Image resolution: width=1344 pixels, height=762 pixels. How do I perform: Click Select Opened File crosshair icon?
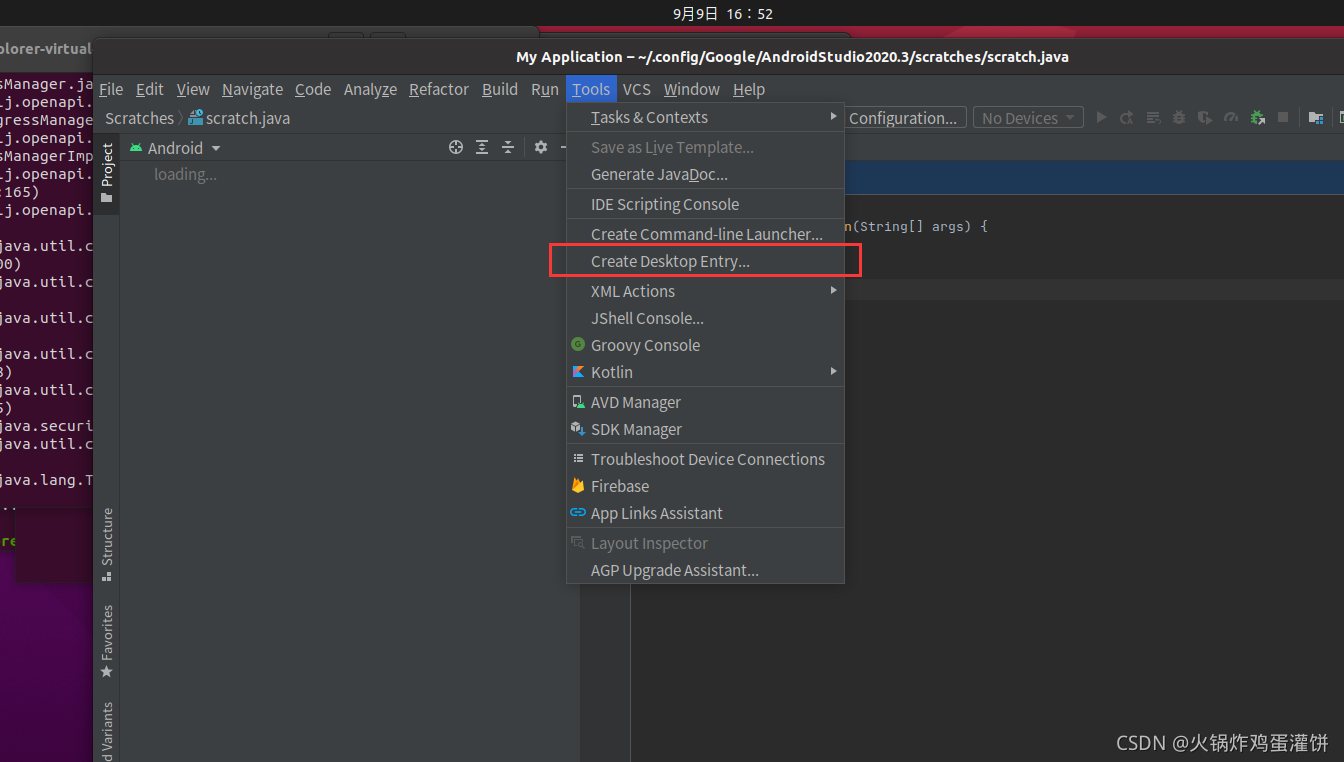[x=456, y=147]
